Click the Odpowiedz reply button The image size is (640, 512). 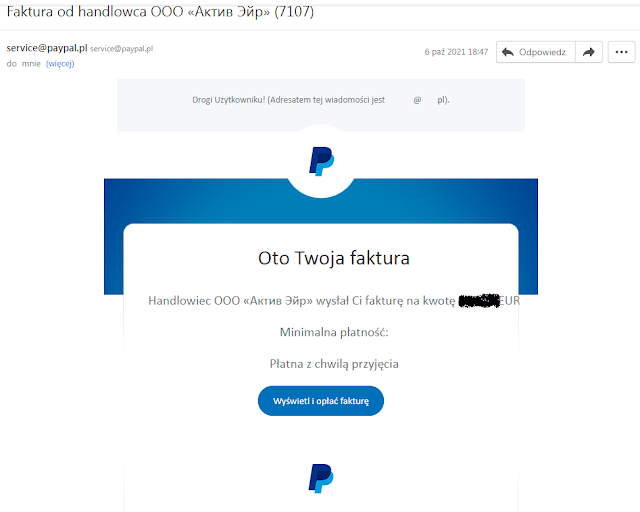[536, 52]
